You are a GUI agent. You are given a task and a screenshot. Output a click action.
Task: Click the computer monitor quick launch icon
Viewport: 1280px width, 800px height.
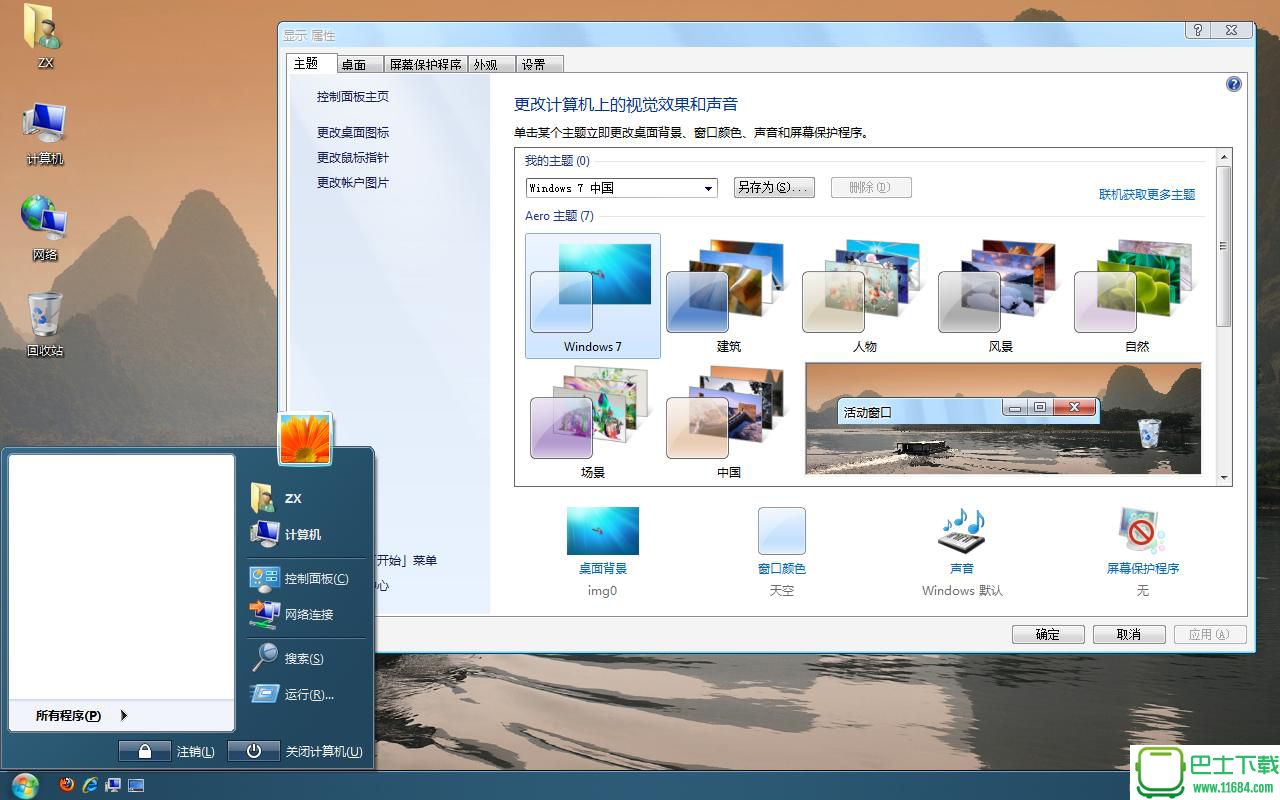[x=113, y=785]
